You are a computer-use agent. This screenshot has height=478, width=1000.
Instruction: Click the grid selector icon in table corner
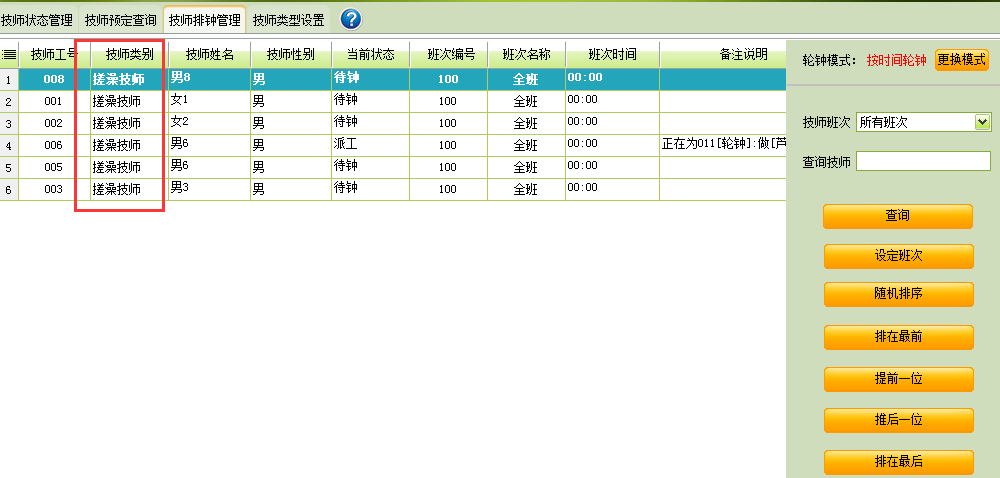9,55
